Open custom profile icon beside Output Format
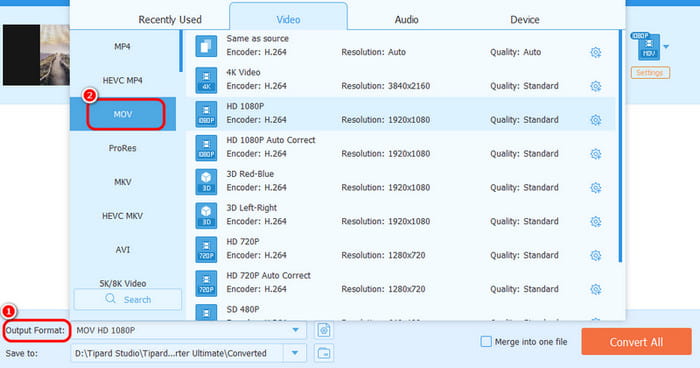Viewport: 700px width, 368px height. [324, 330]
